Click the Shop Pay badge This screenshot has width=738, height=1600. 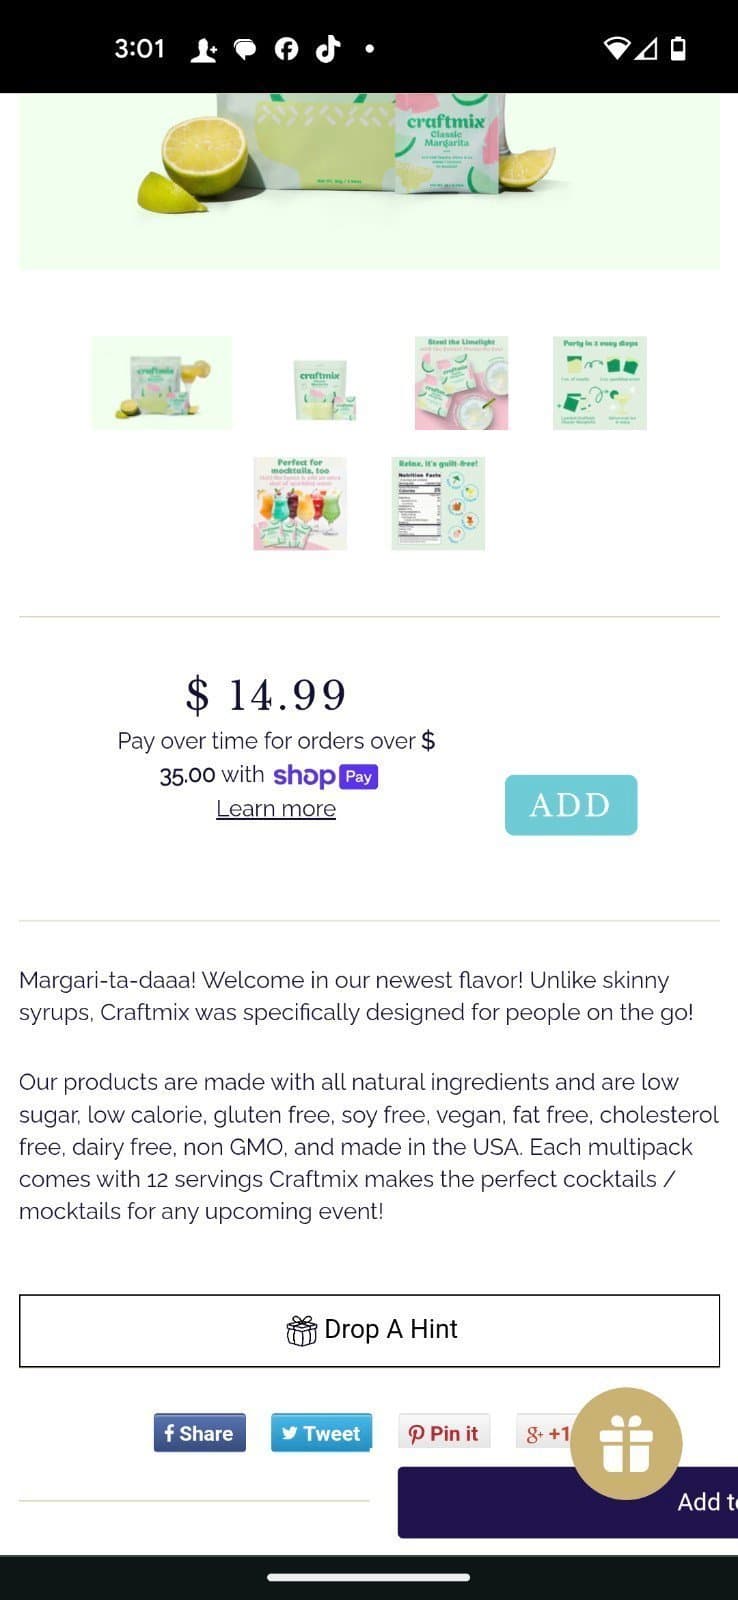pyautogui.click(x=325, y=776)
